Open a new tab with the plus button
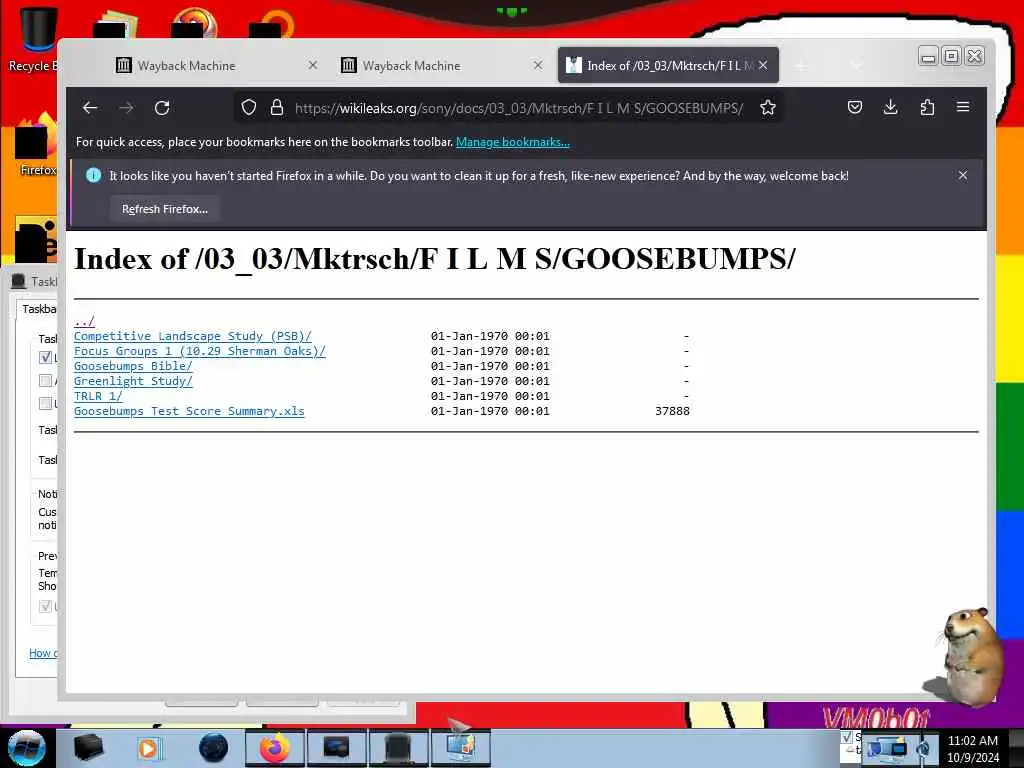Screen dimensions: 1024x768 [x=801, y=66]
